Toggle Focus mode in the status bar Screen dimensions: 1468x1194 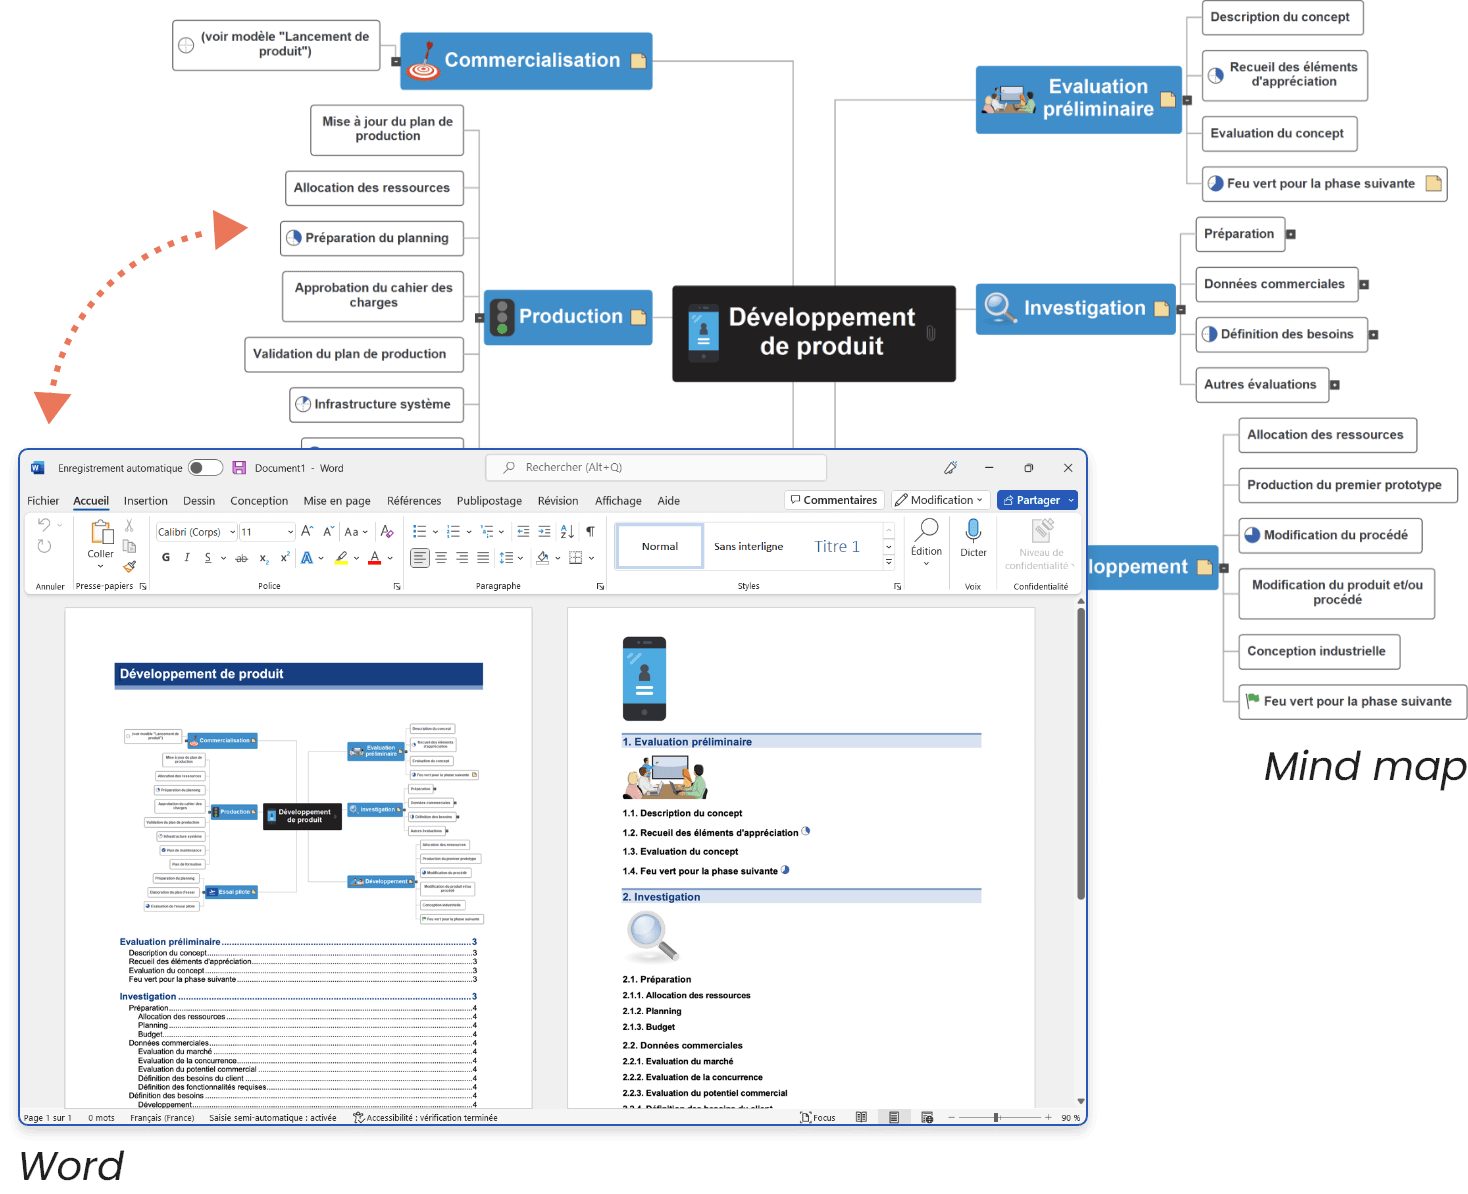[x=818, y=1118]
